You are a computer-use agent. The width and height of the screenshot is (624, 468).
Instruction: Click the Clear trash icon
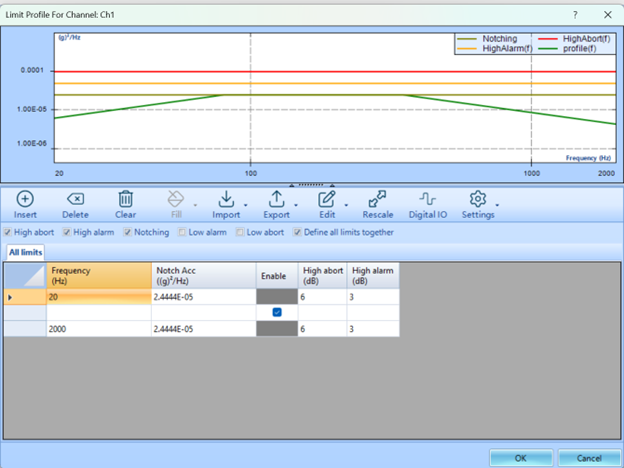(125, 199)
